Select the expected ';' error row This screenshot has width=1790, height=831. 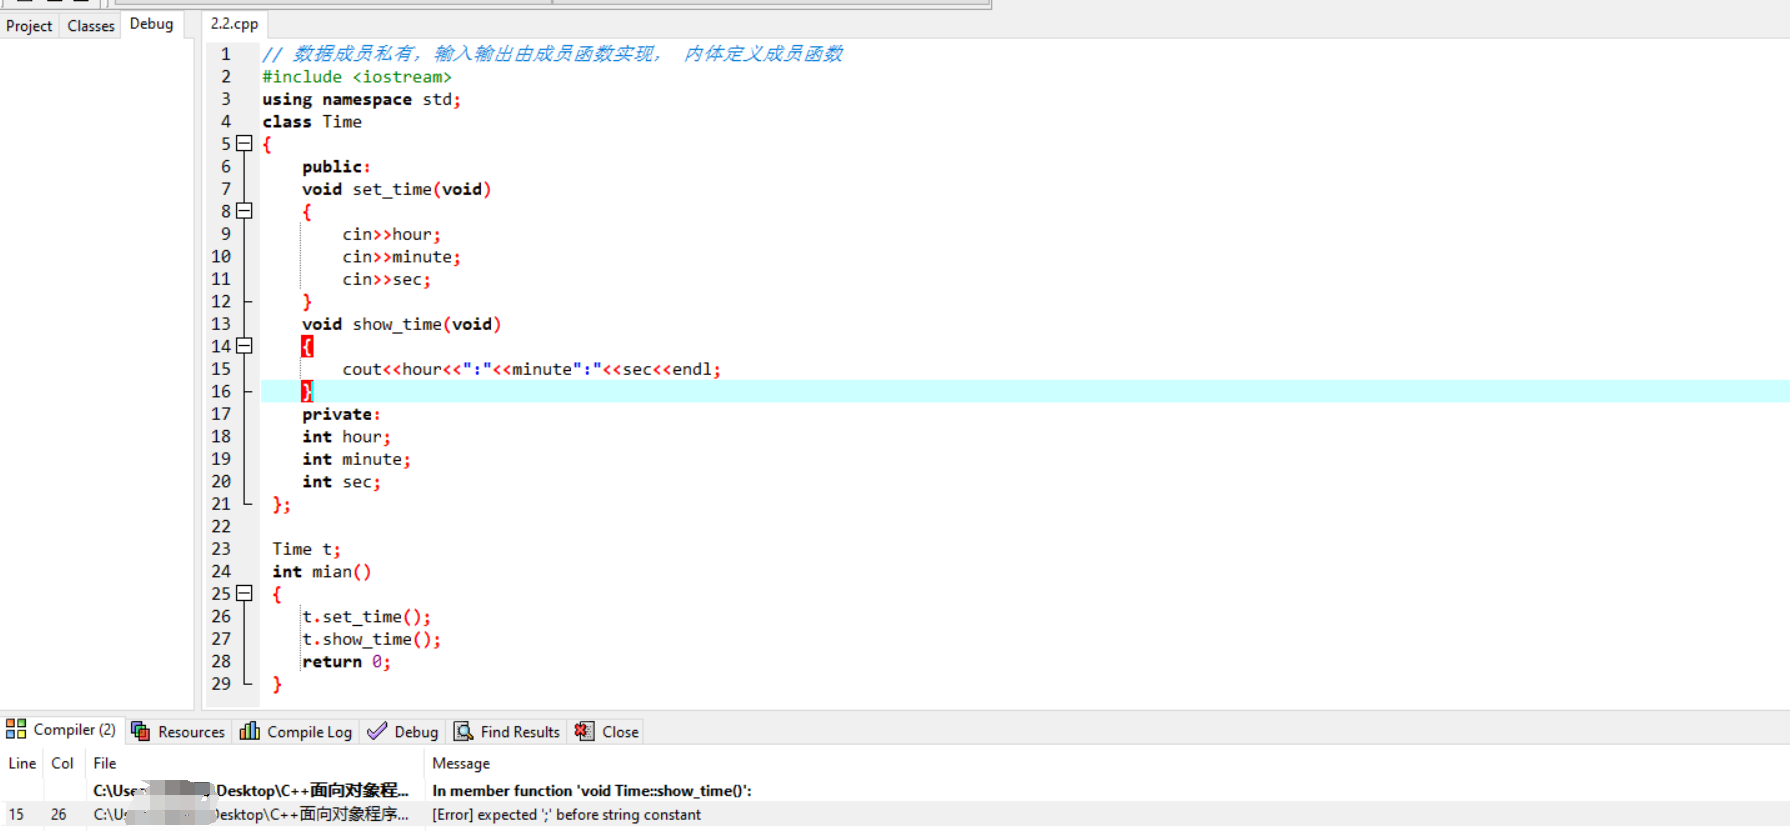[x=895, y=815]
